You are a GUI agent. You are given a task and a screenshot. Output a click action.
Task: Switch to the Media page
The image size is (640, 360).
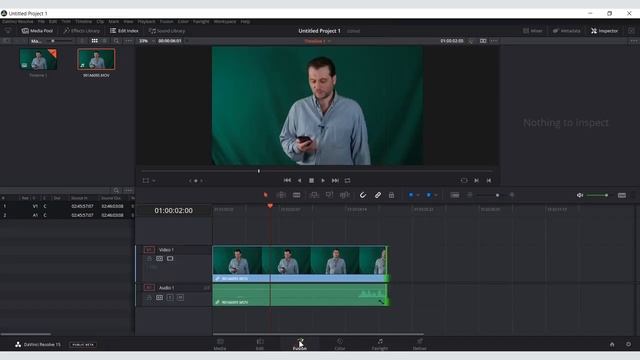pos(220,344)
